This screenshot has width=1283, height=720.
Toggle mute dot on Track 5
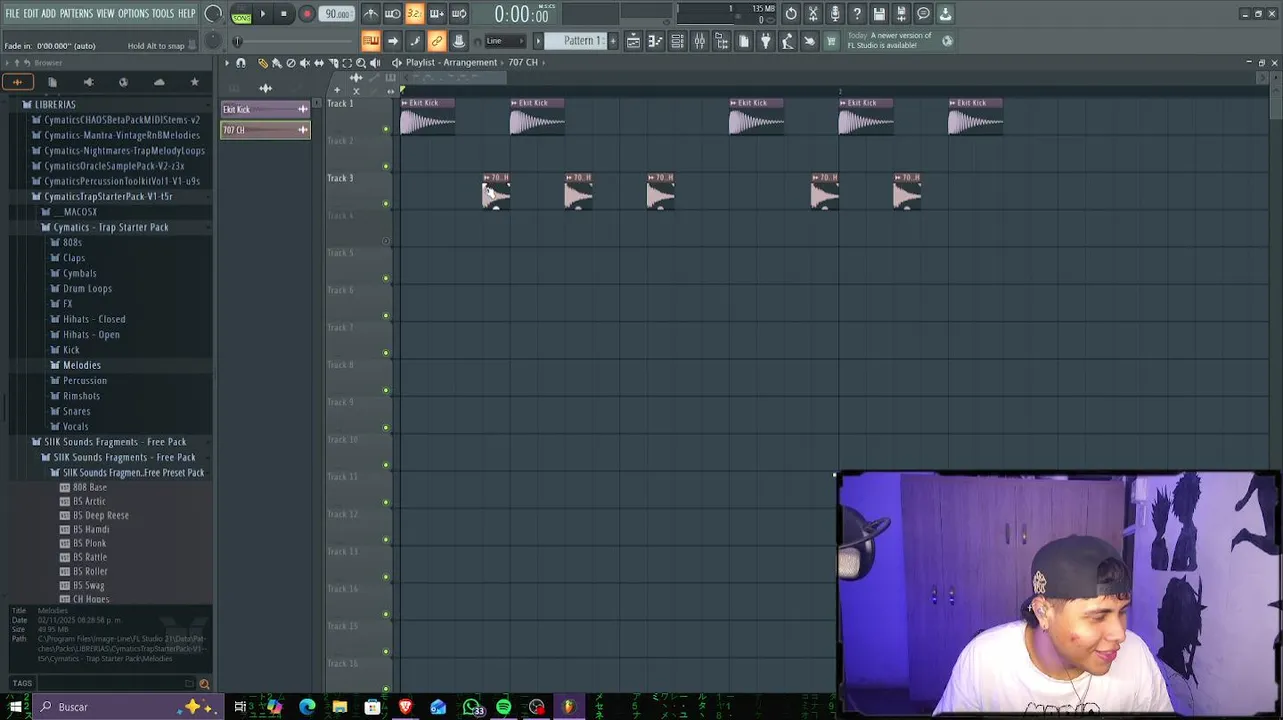(x=386, y=279)
